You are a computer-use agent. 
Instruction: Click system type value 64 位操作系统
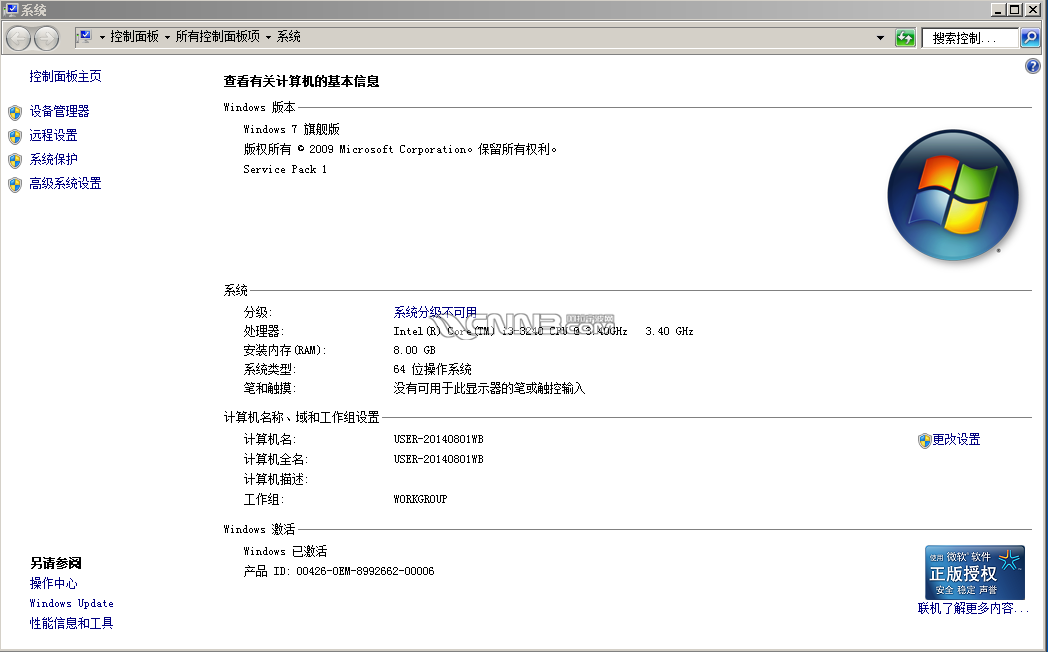(x=432, y=369)
